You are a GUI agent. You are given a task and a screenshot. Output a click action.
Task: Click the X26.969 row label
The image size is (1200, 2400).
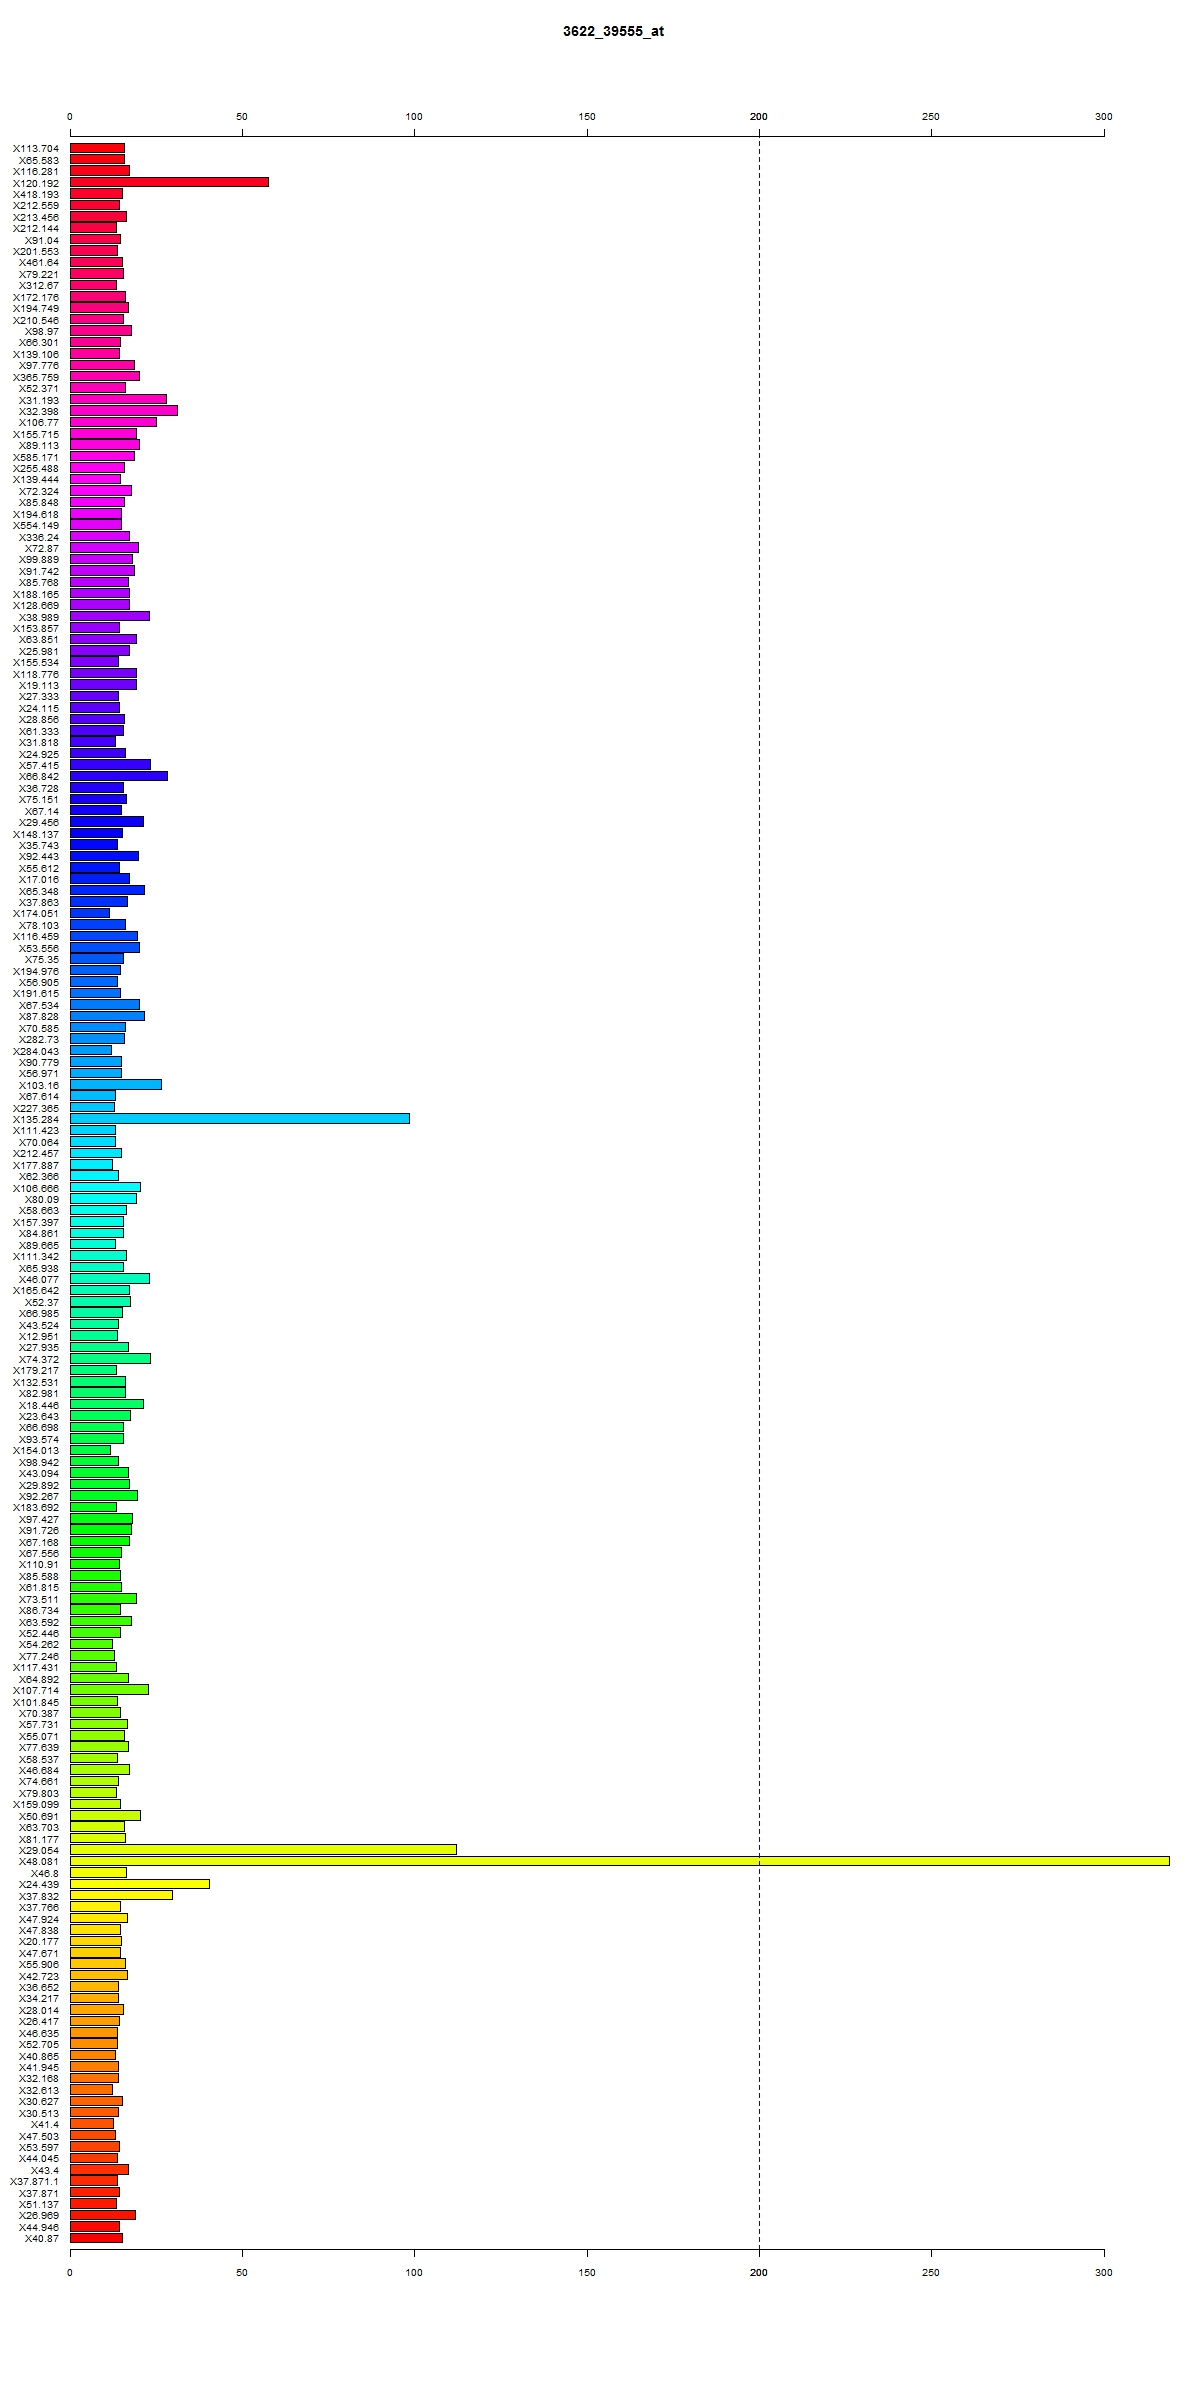tap(39, 2215)
